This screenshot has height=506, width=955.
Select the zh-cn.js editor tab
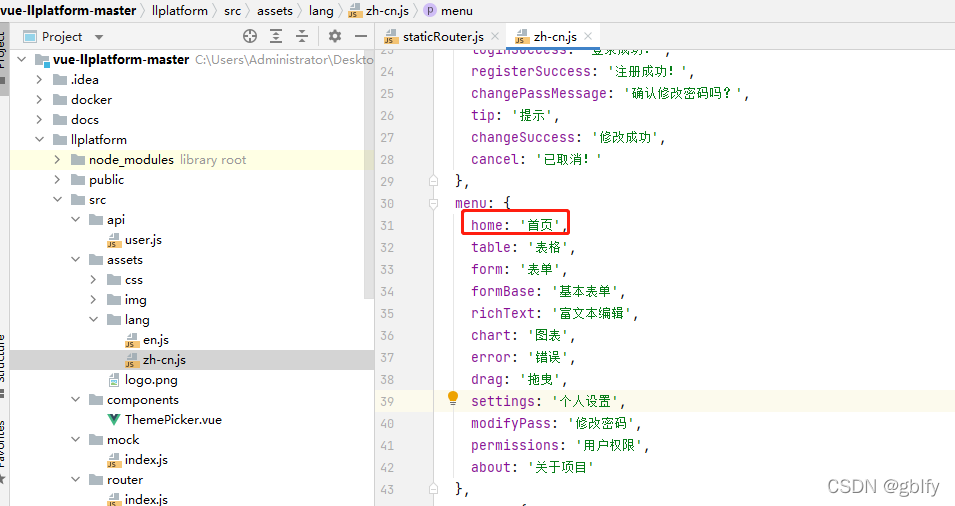[554, 37]
